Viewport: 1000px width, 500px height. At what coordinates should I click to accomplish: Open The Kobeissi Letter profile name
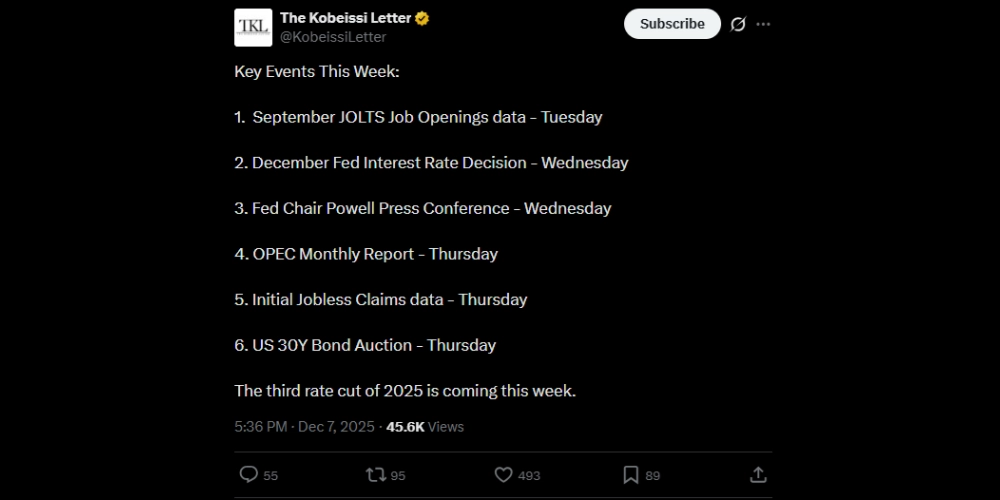pos(346,18)
